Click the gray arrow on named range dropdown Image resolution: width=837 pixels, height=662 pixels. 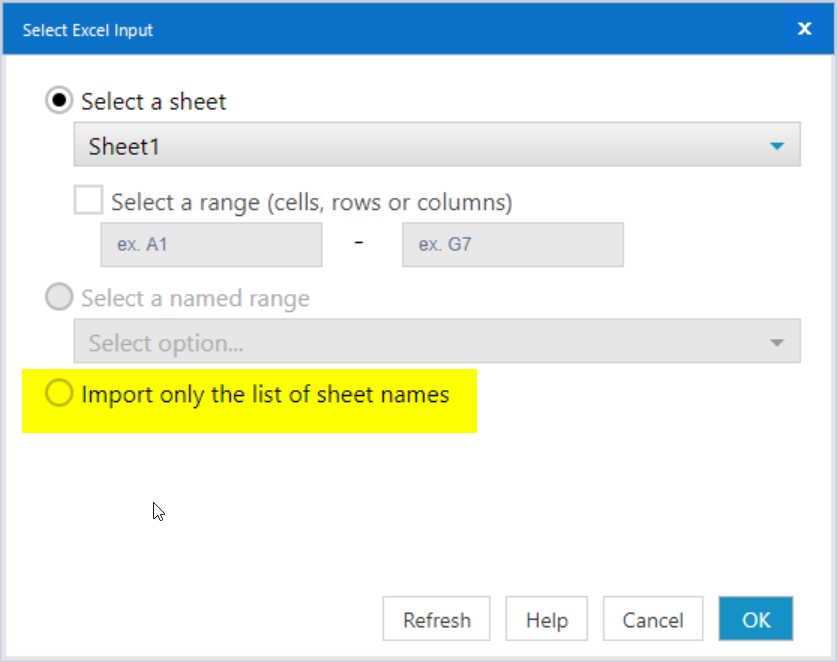[x=777, y=344]
